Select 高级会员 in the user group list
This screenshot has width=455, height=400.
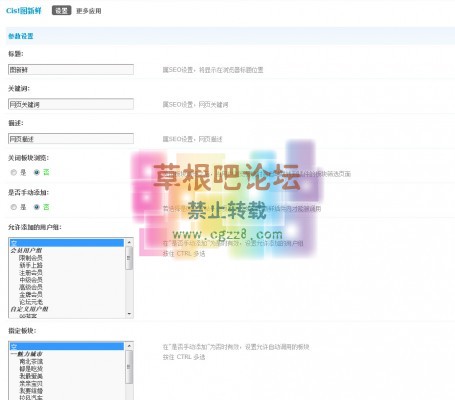tap(31, 287)
